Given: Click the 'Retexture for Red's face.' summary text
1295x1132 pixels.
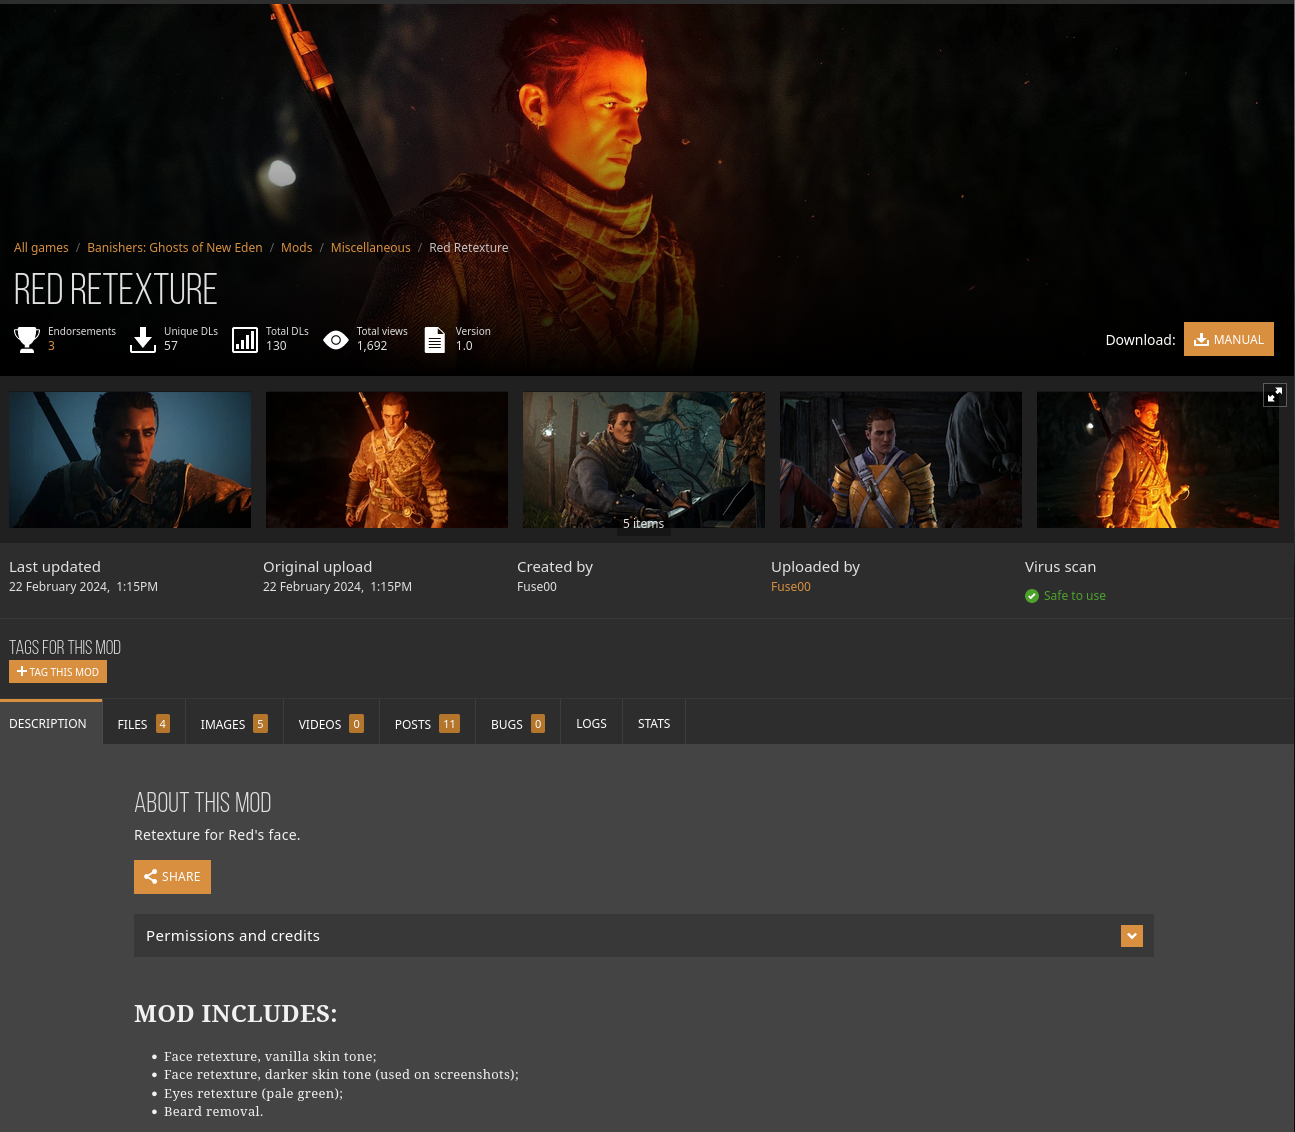Looking at the screenshot, I should pyautogui.click(x=217, y=835).
